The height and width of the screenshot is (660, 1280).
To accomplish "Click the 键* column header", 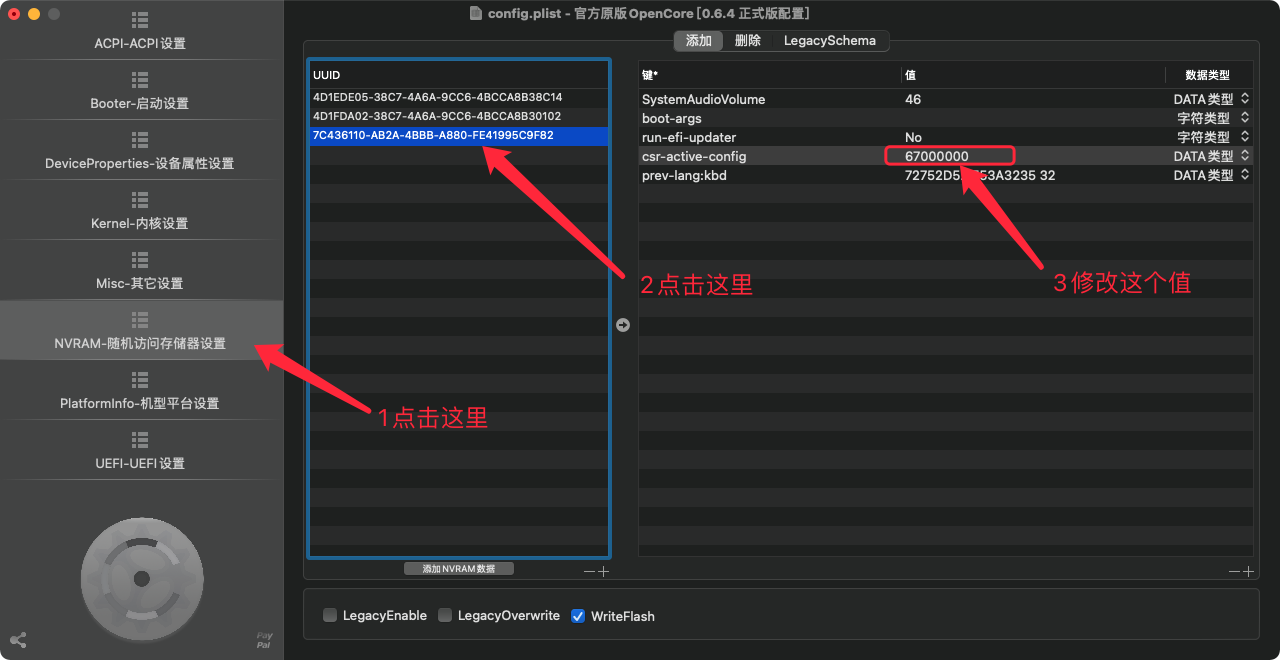I will pos(770,75).
